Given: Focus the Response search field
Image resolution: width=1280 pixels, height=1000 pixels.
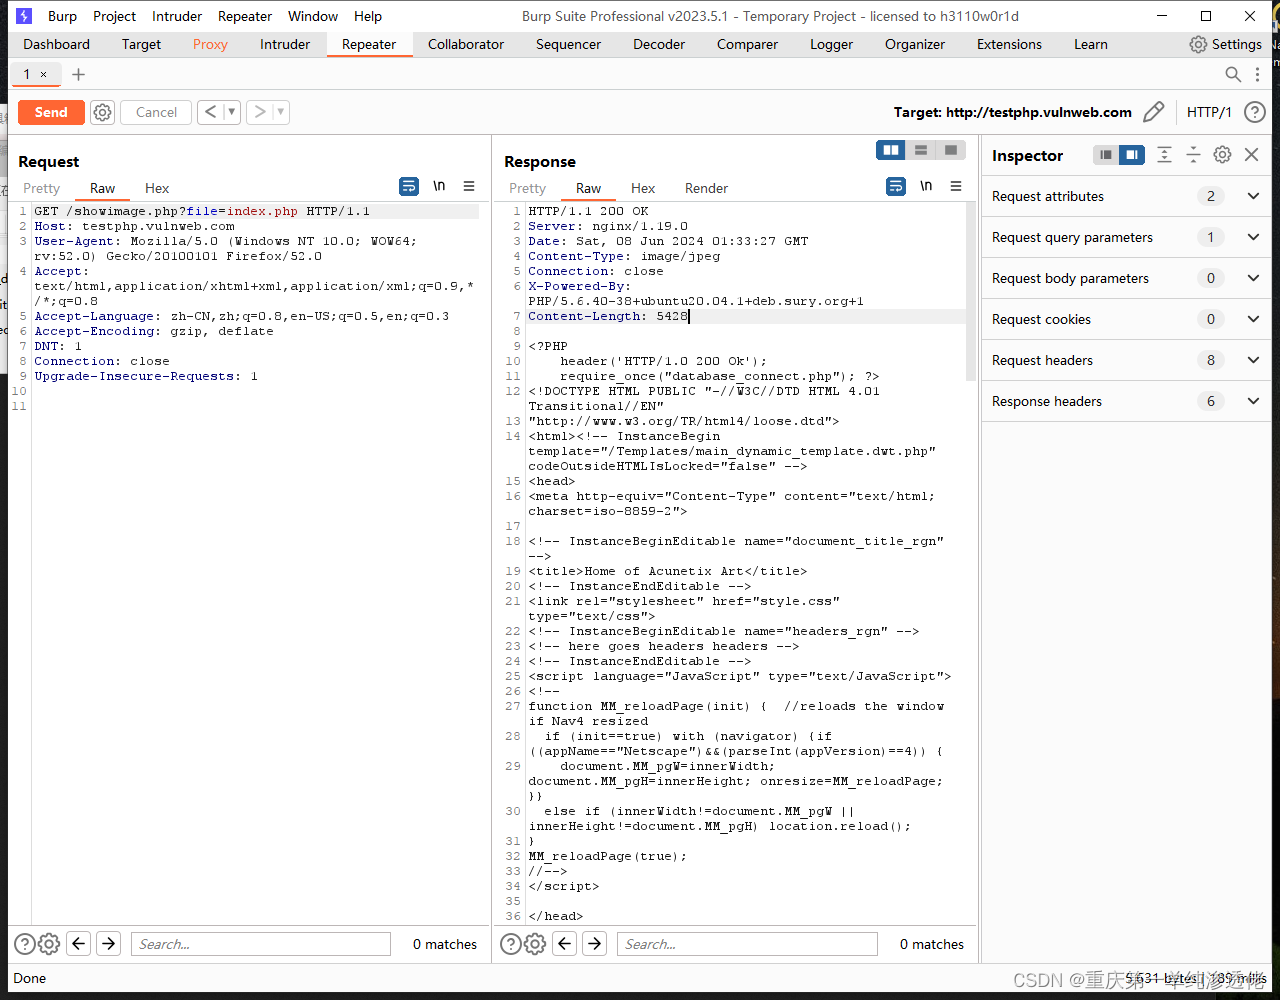Looking at the screenshot, I should [747, 943].
